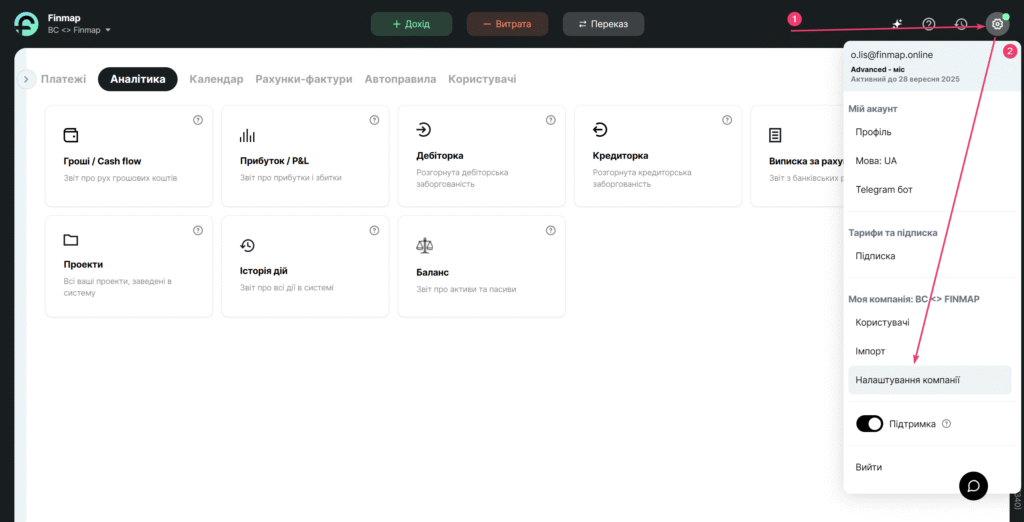The width and height of the screenshot is (1024, 522).
Task: Click the red Витрата button
Action: point(506,24)
